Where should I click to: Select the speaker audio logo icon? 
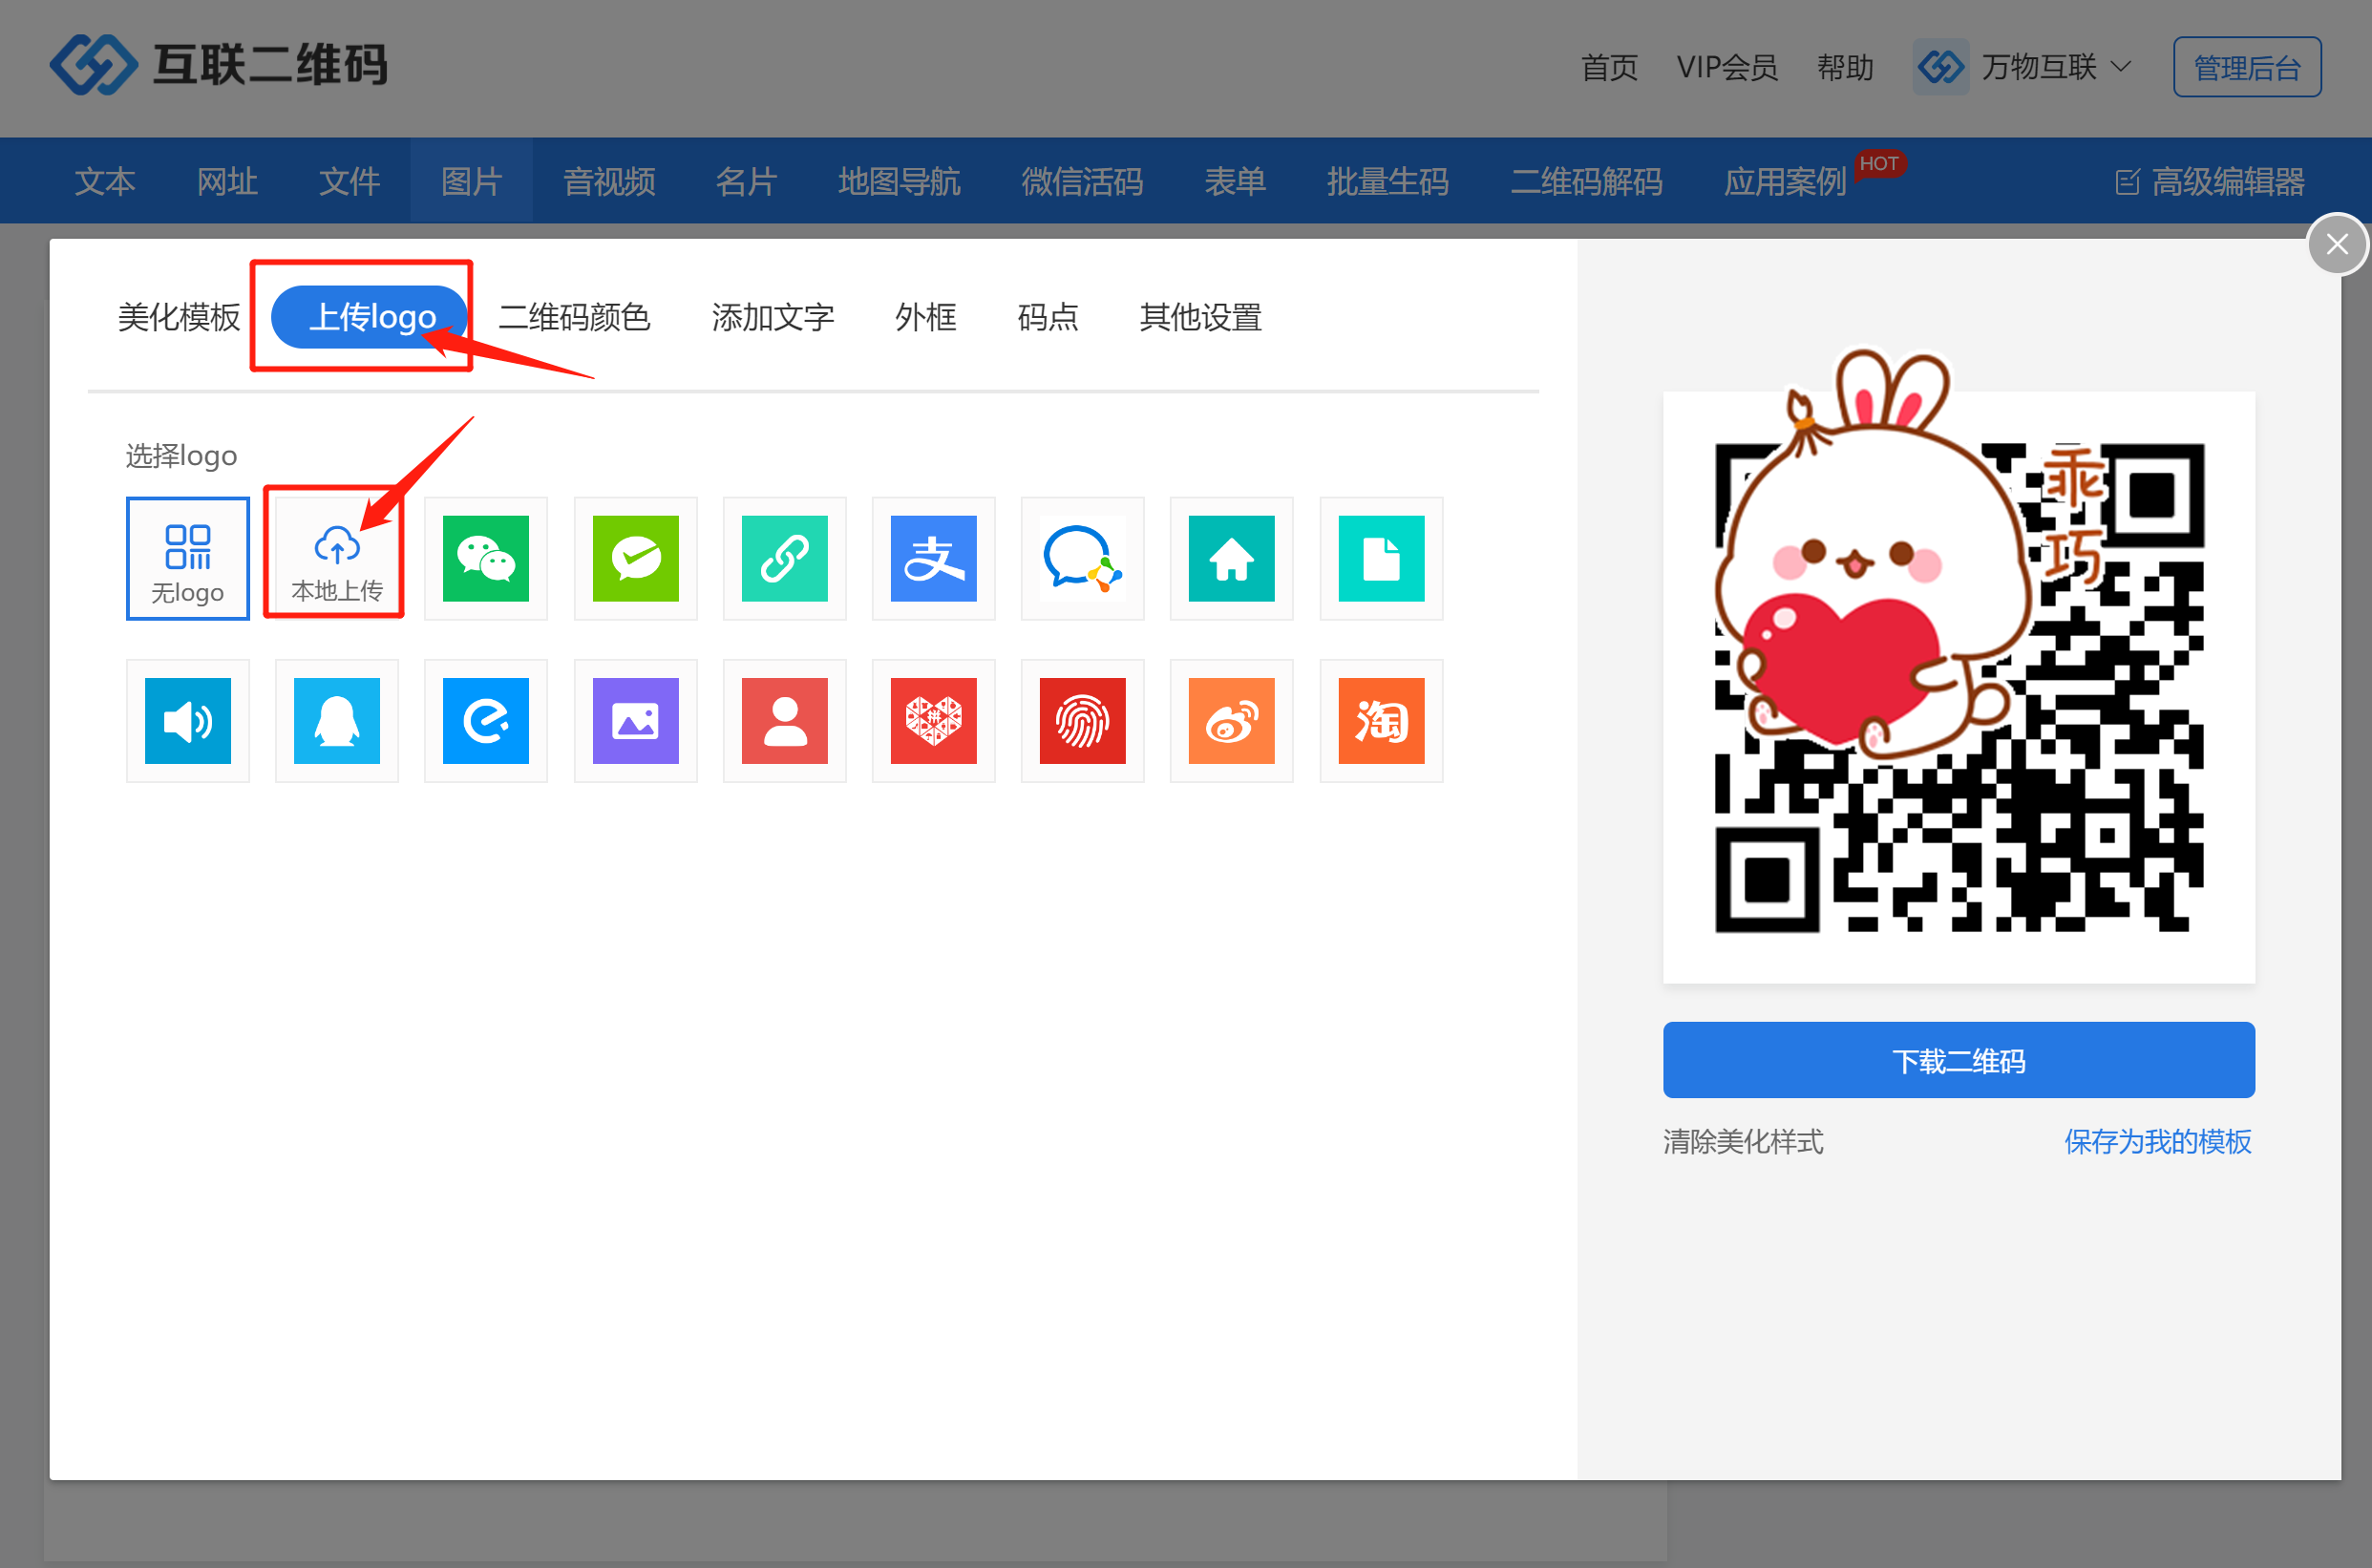187,721
